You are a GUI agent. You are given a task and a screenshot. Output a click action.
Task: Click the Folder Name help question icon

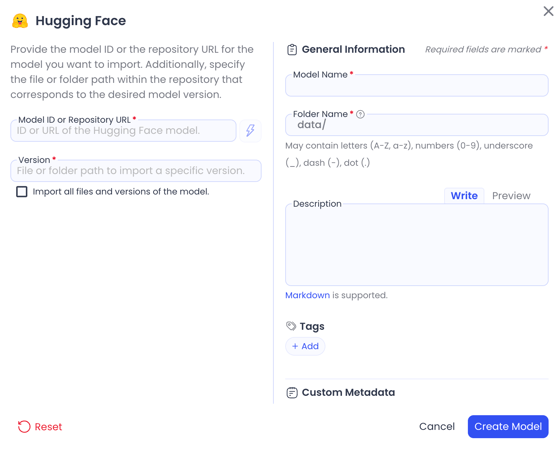[360, 114]
